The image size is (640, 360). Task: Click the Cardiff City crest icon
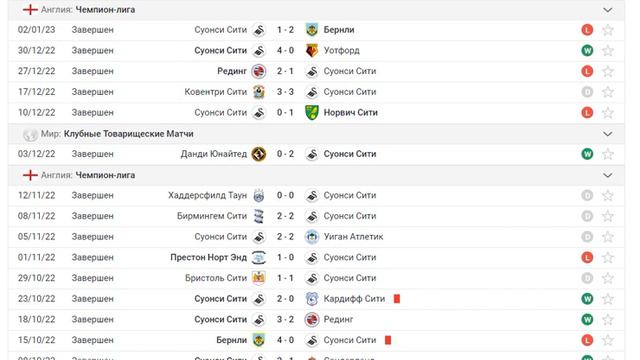pyautogui.click(x=312, y=299)
